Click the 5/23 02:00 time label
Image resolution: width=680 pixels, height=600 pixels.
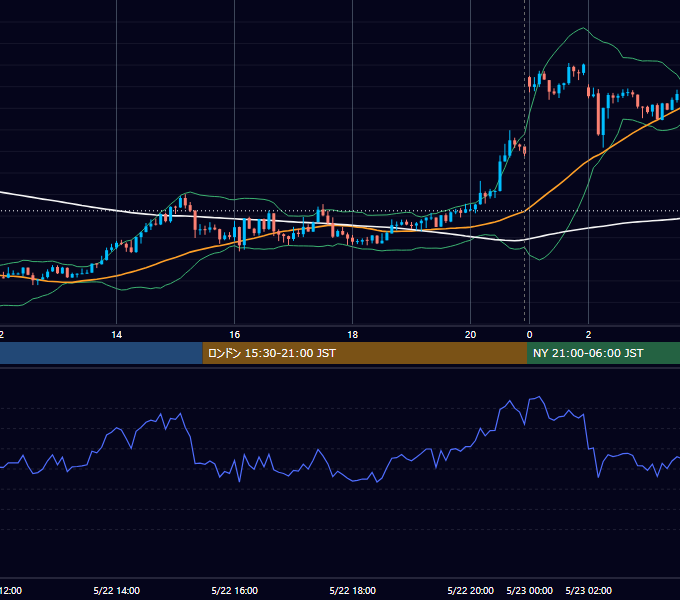pyautogui.click(x=588, y=590)
